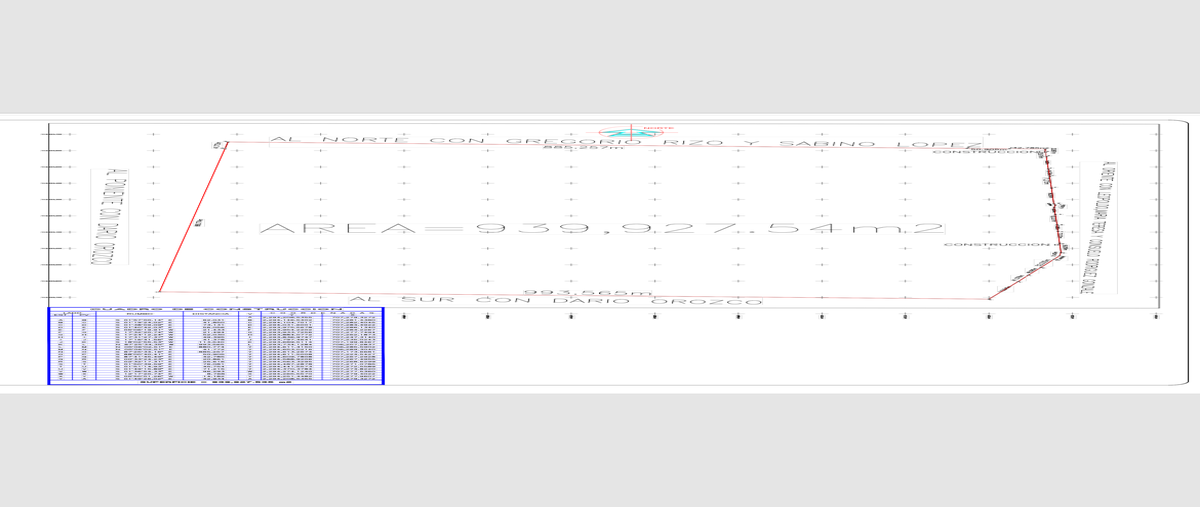Click the Cuadro de Construcción data table
Viewport: 1200px width, 507px height.
click(216, 345)
